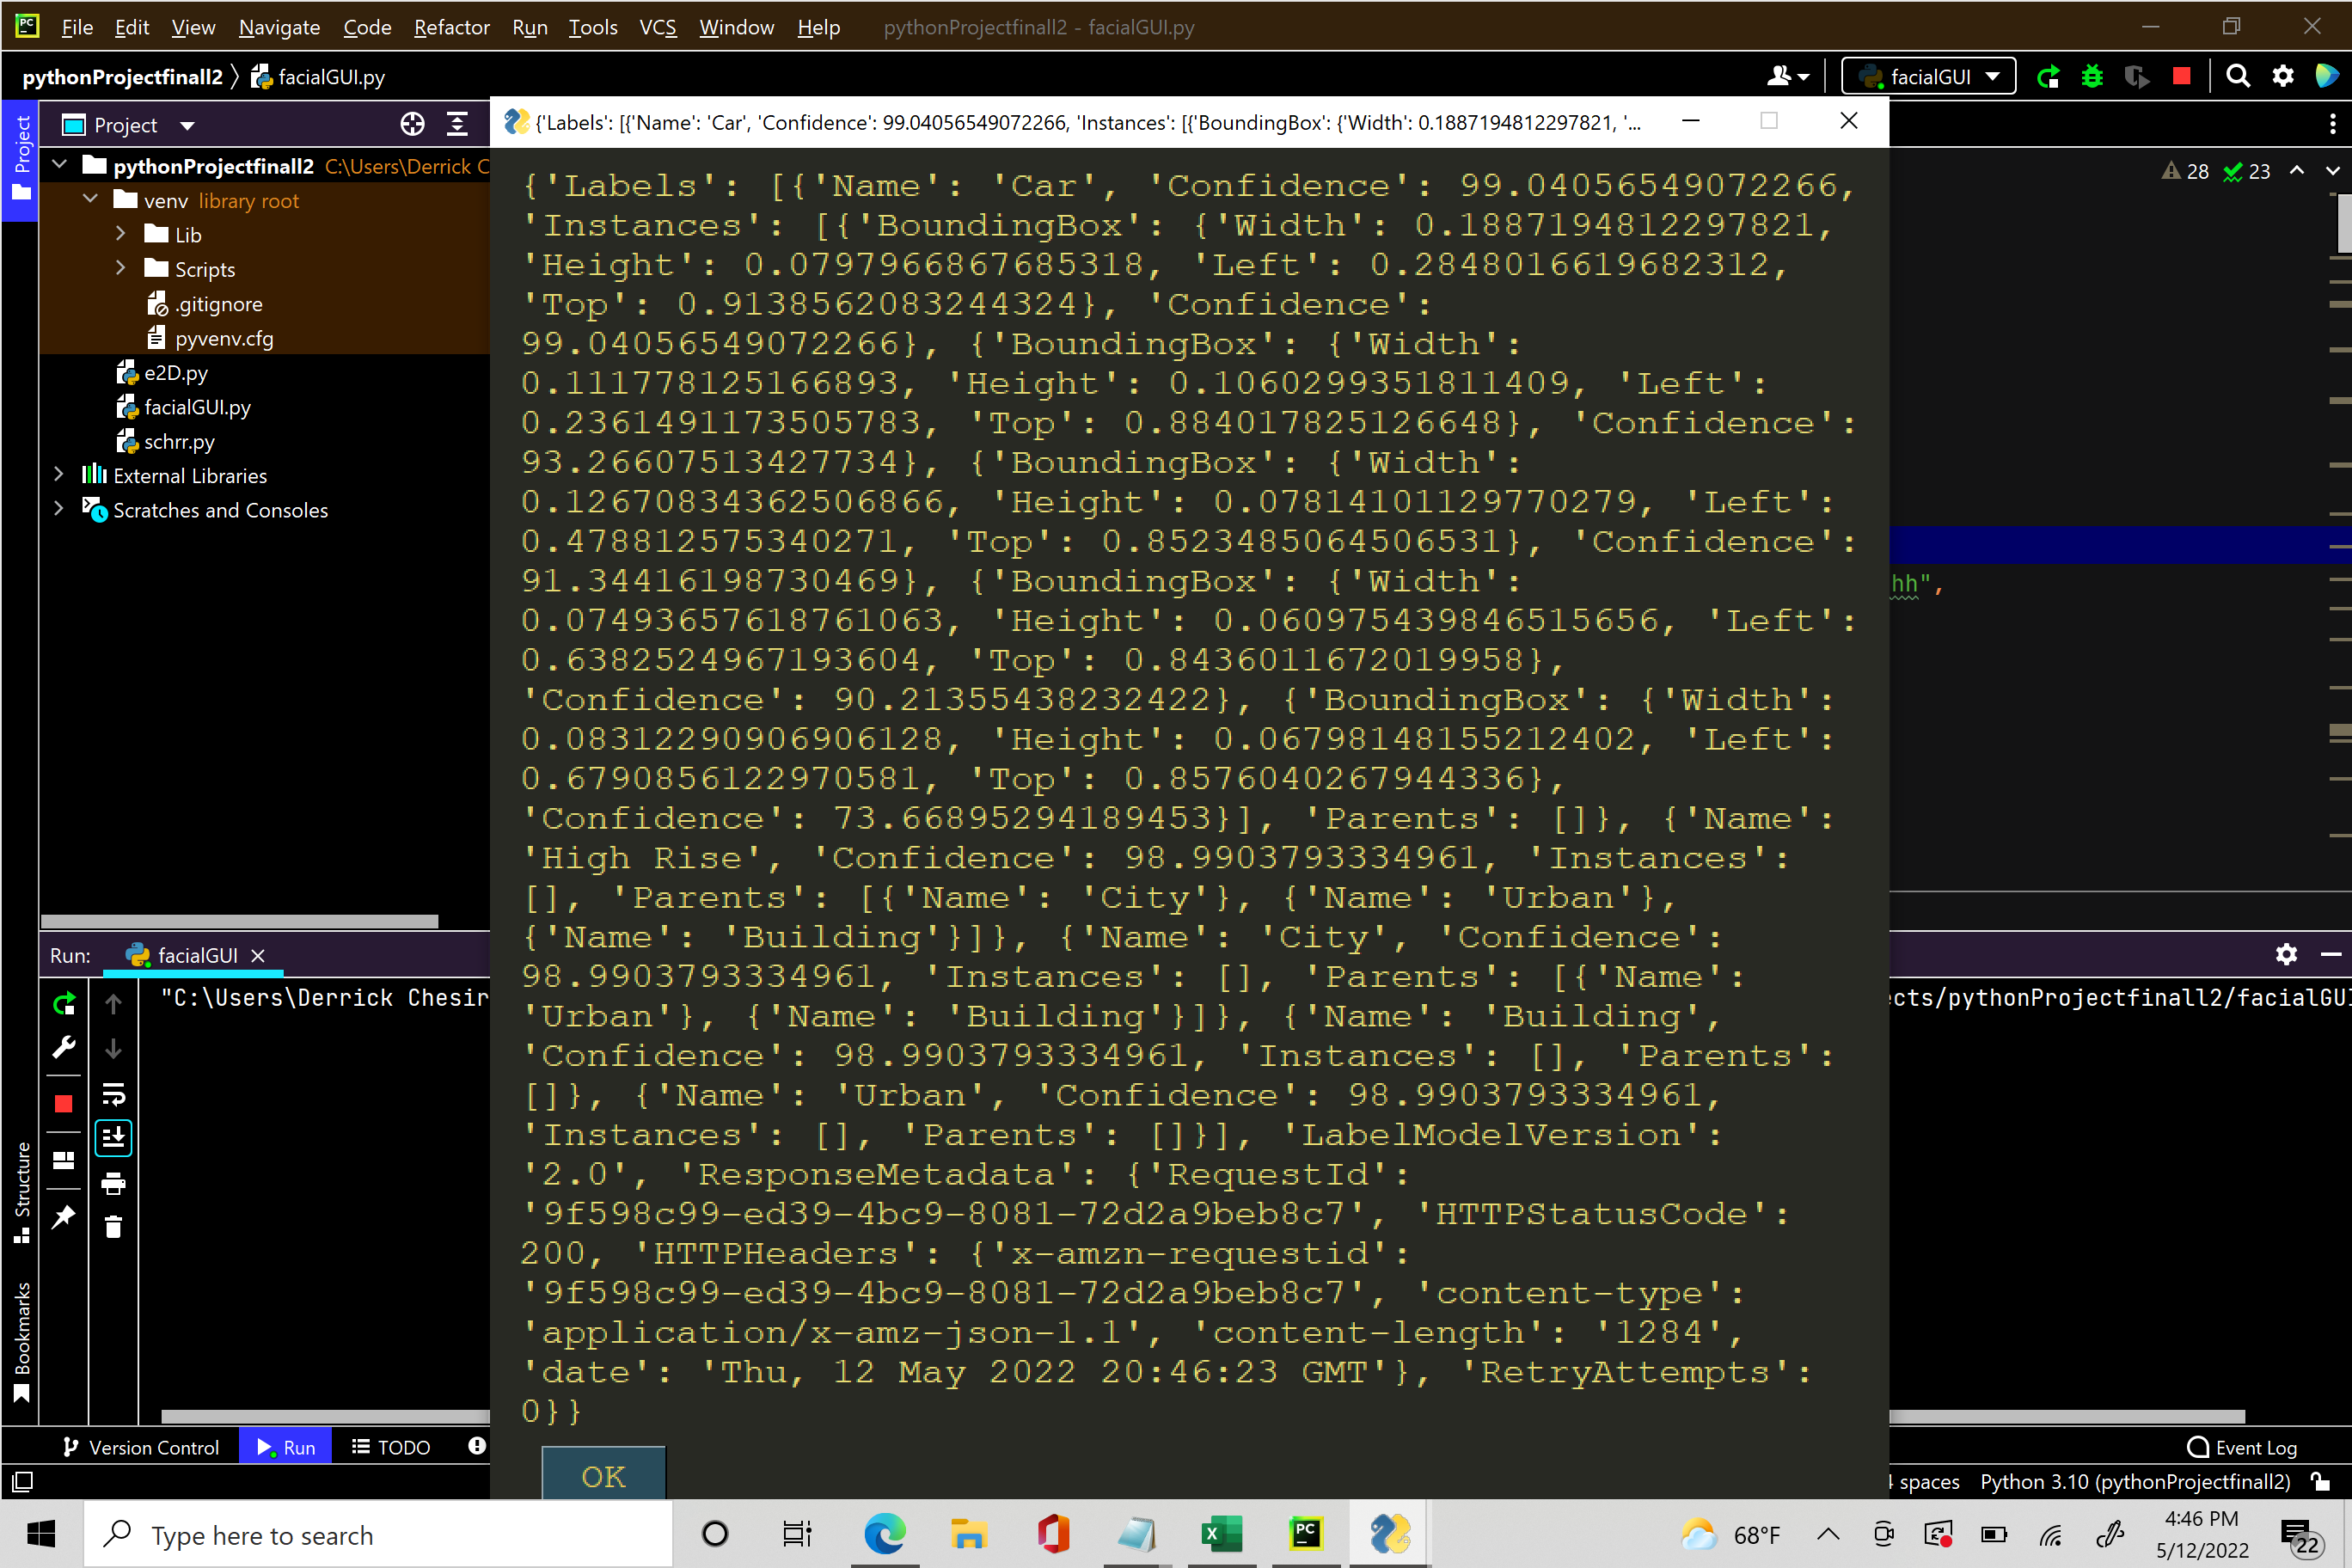
Task: Start debugging facialGUI
Action: [x=2091, y=76]
